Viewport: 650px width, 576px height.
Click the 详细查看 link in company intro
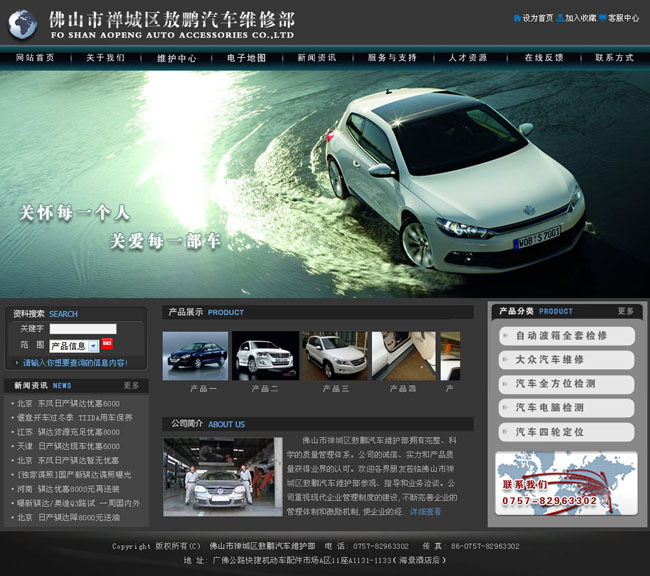[425, 512]
